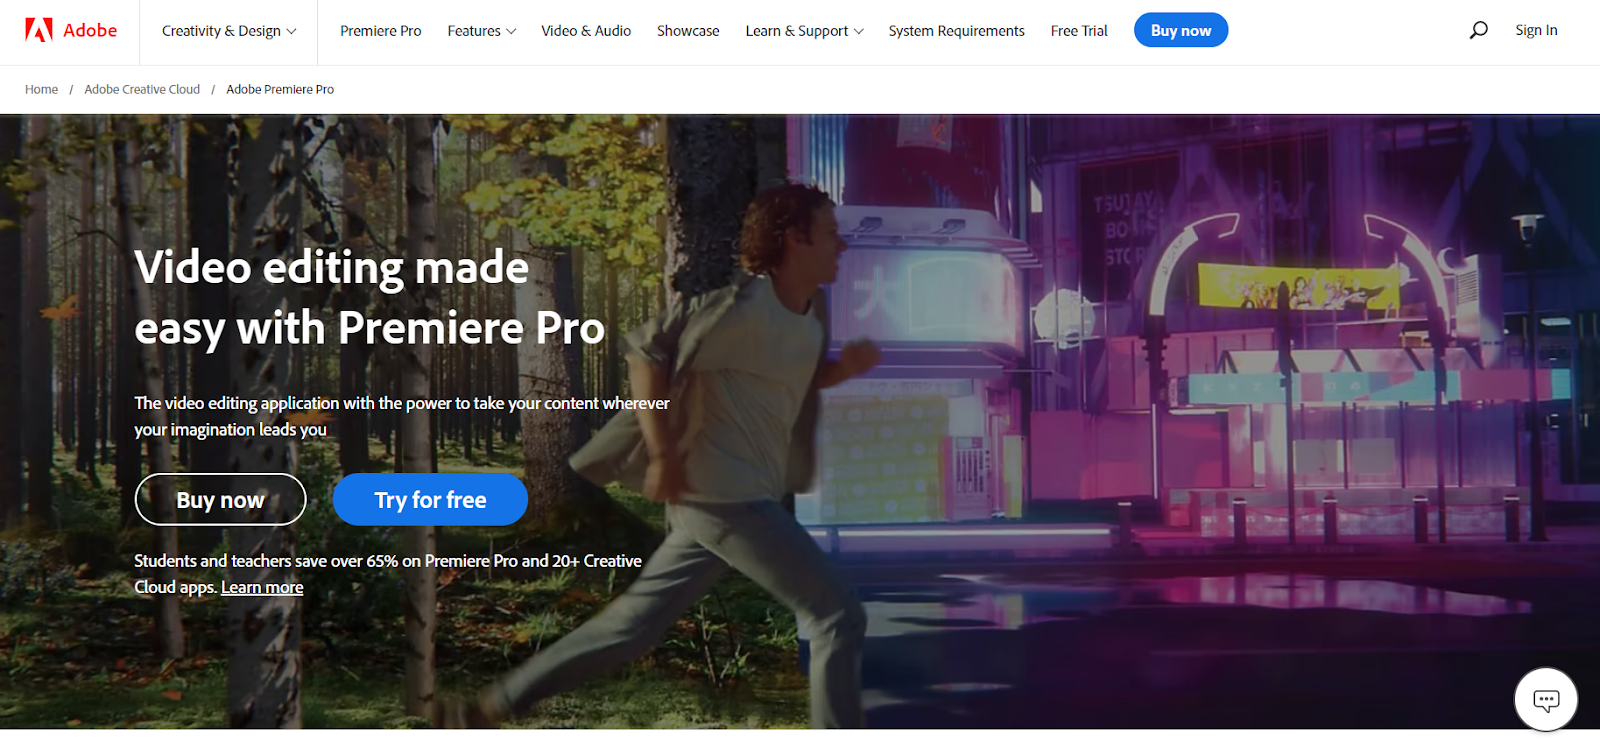The width and height of the screenshot is (1600, 741).
Task: Click the Adobe wordmark text
Action: tap(90, 30)
